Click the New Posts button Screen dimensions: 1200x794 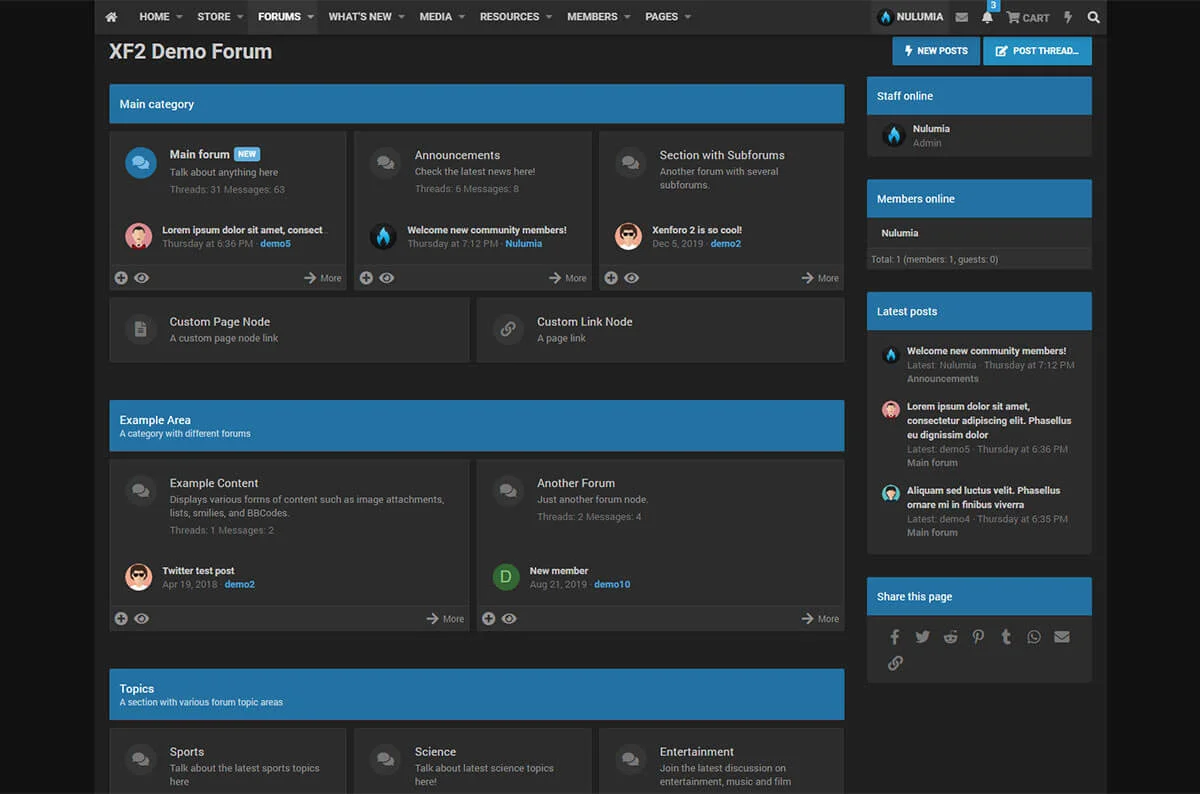pos(935,51)
